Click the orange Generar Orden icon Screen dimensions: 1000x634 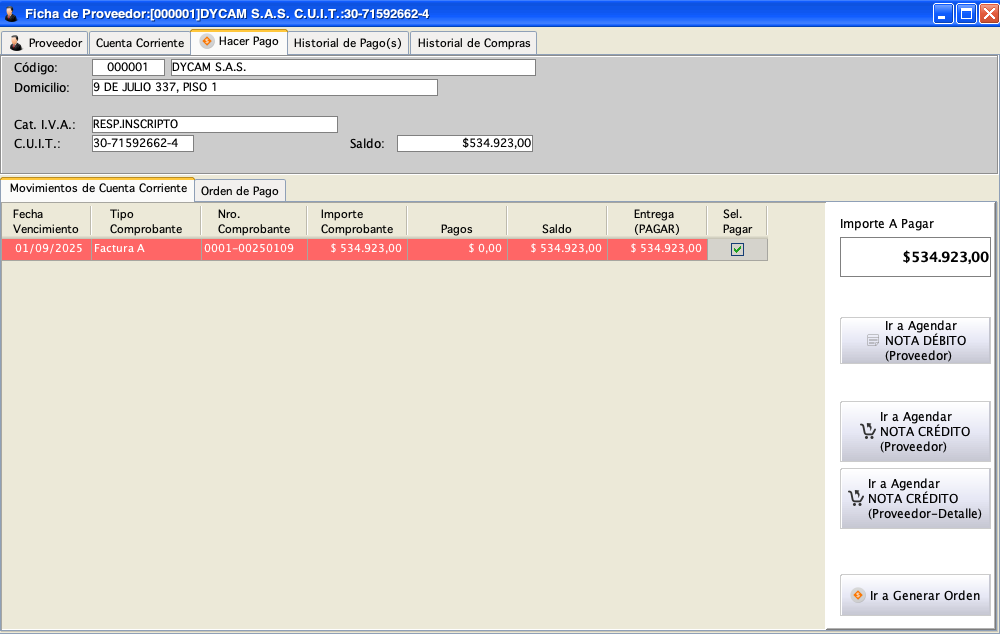coord(857,595)
